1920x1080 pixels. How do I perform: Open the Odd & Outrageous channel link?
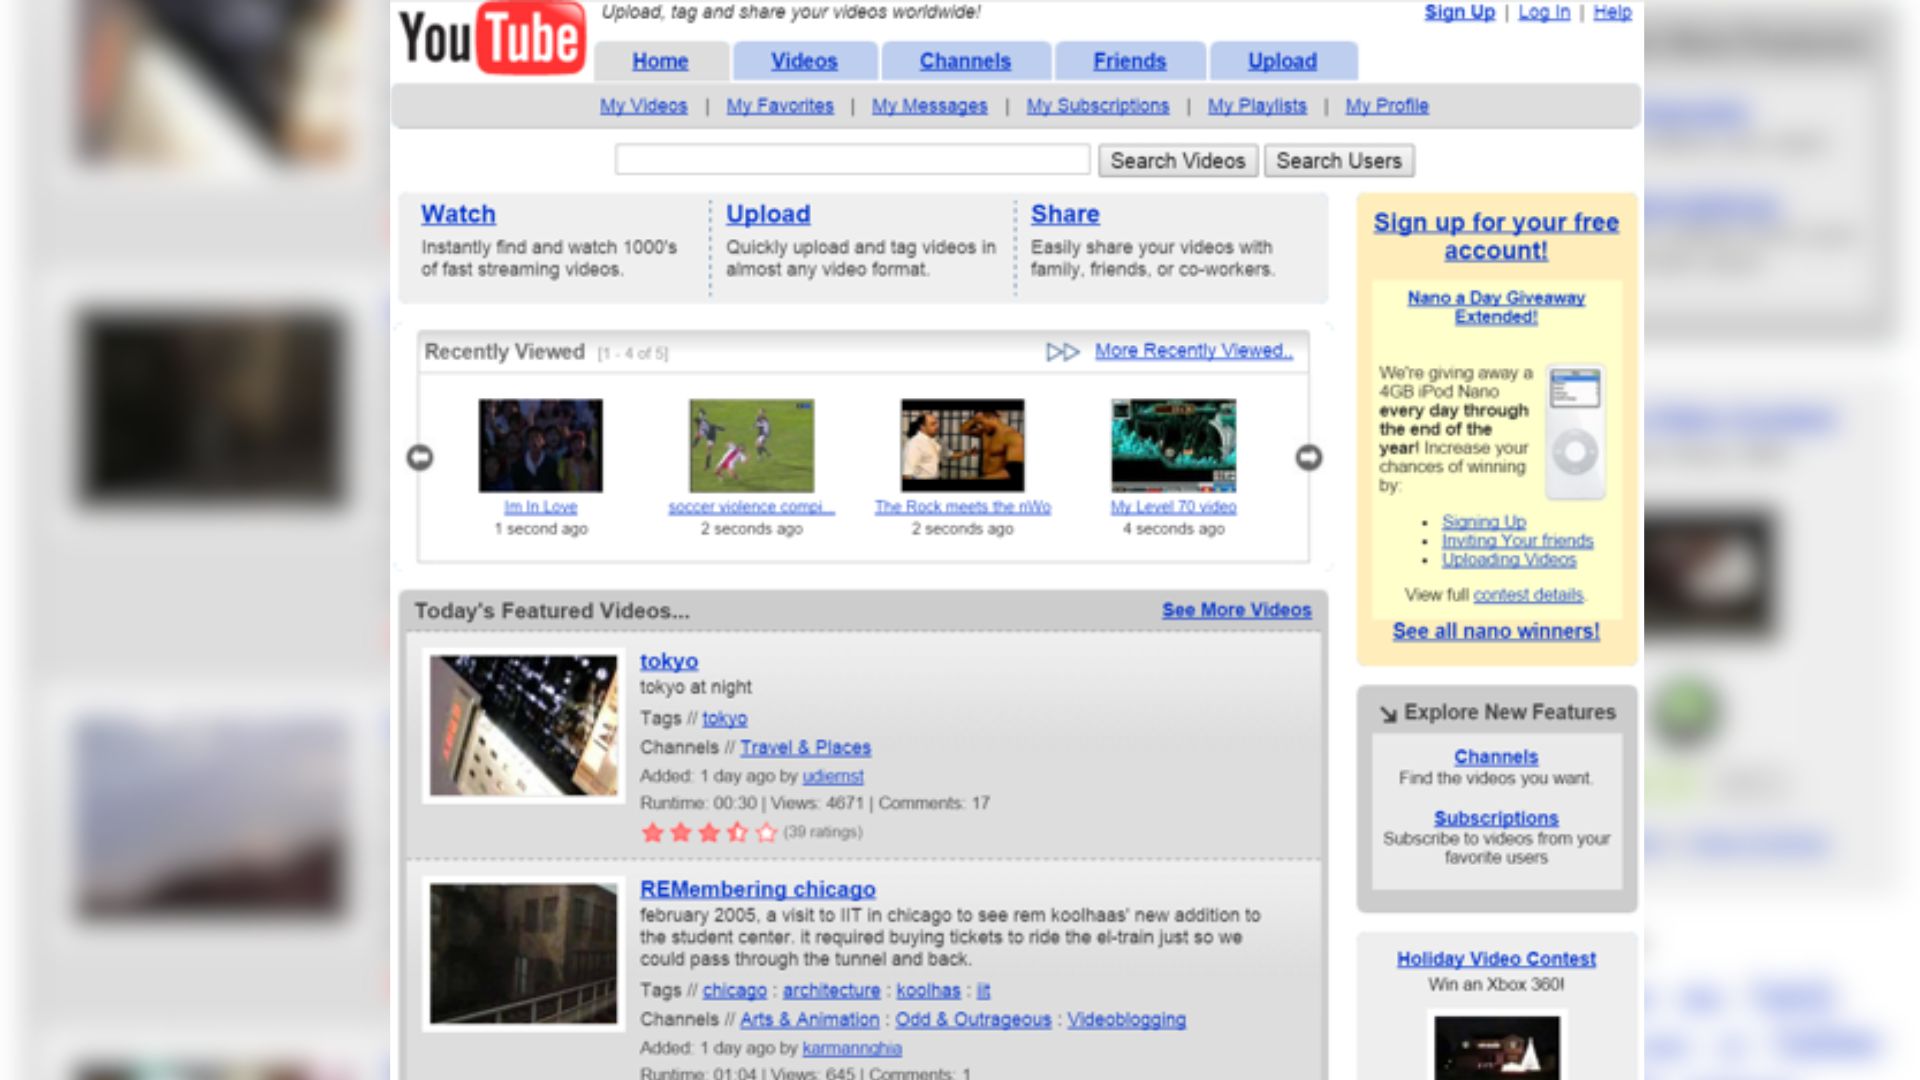point(973,1019)
